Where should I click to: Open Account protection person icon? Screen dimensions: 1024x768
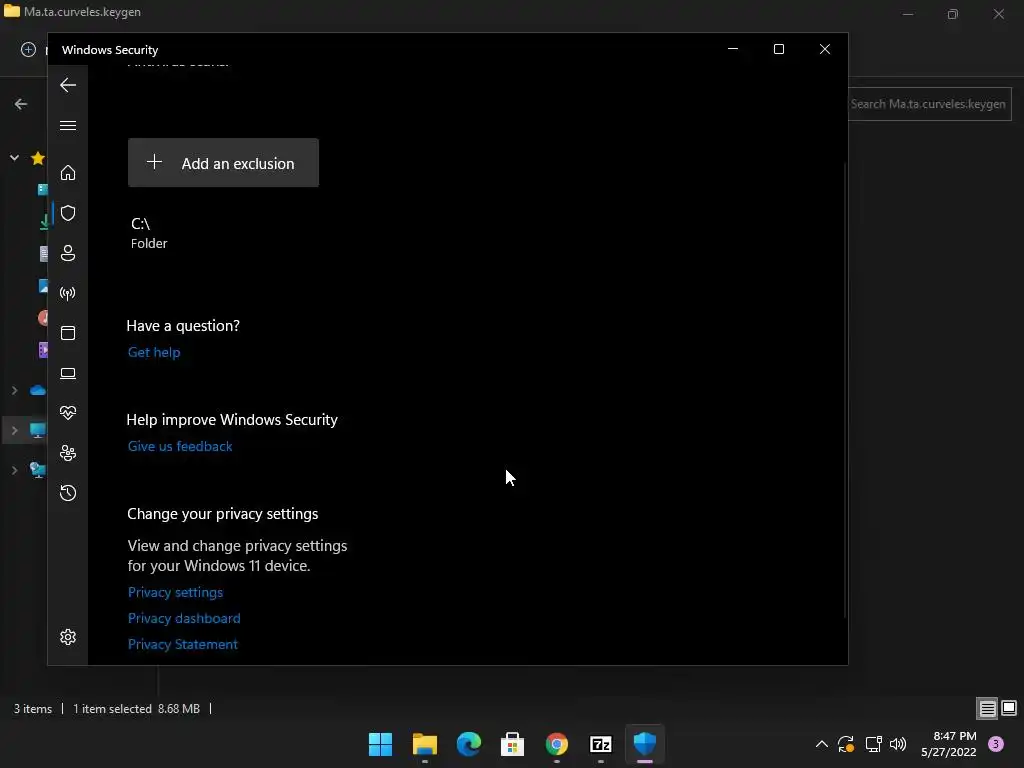click(x=68, y=253)
